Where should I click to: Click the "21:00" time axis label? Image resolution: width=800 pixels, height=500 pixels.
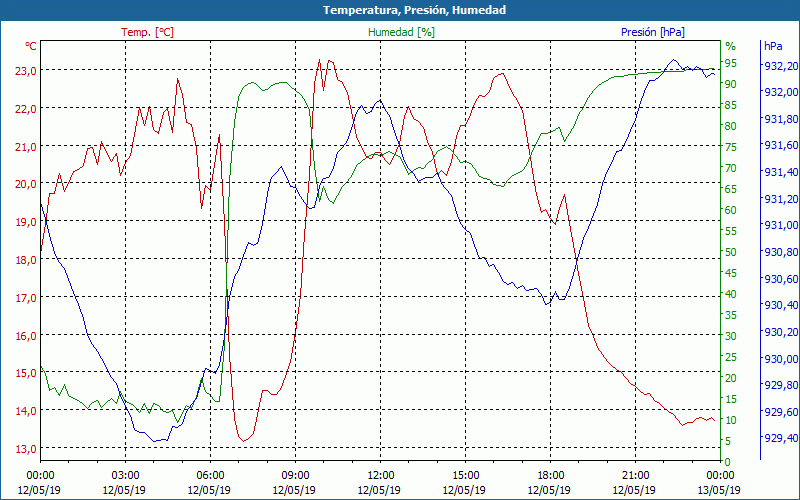635,476
